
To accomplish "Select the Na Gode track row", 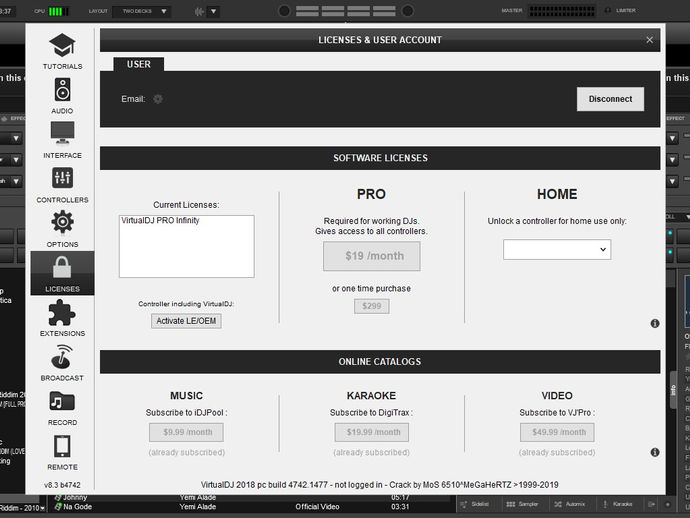I will pyautogui.click(x=251, y=507).
